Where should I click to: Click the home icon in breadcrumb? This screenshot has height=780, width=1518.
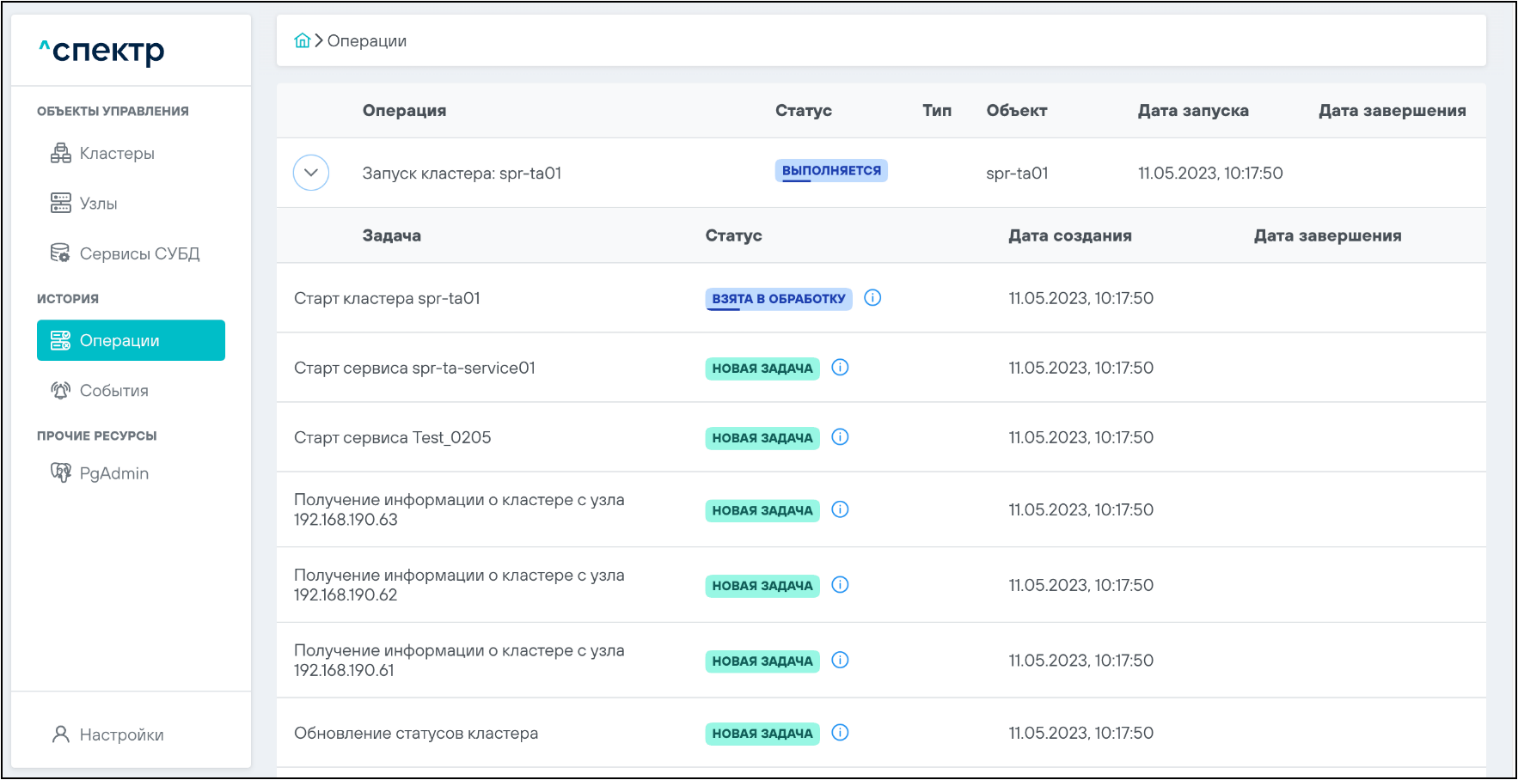(302, 41)
